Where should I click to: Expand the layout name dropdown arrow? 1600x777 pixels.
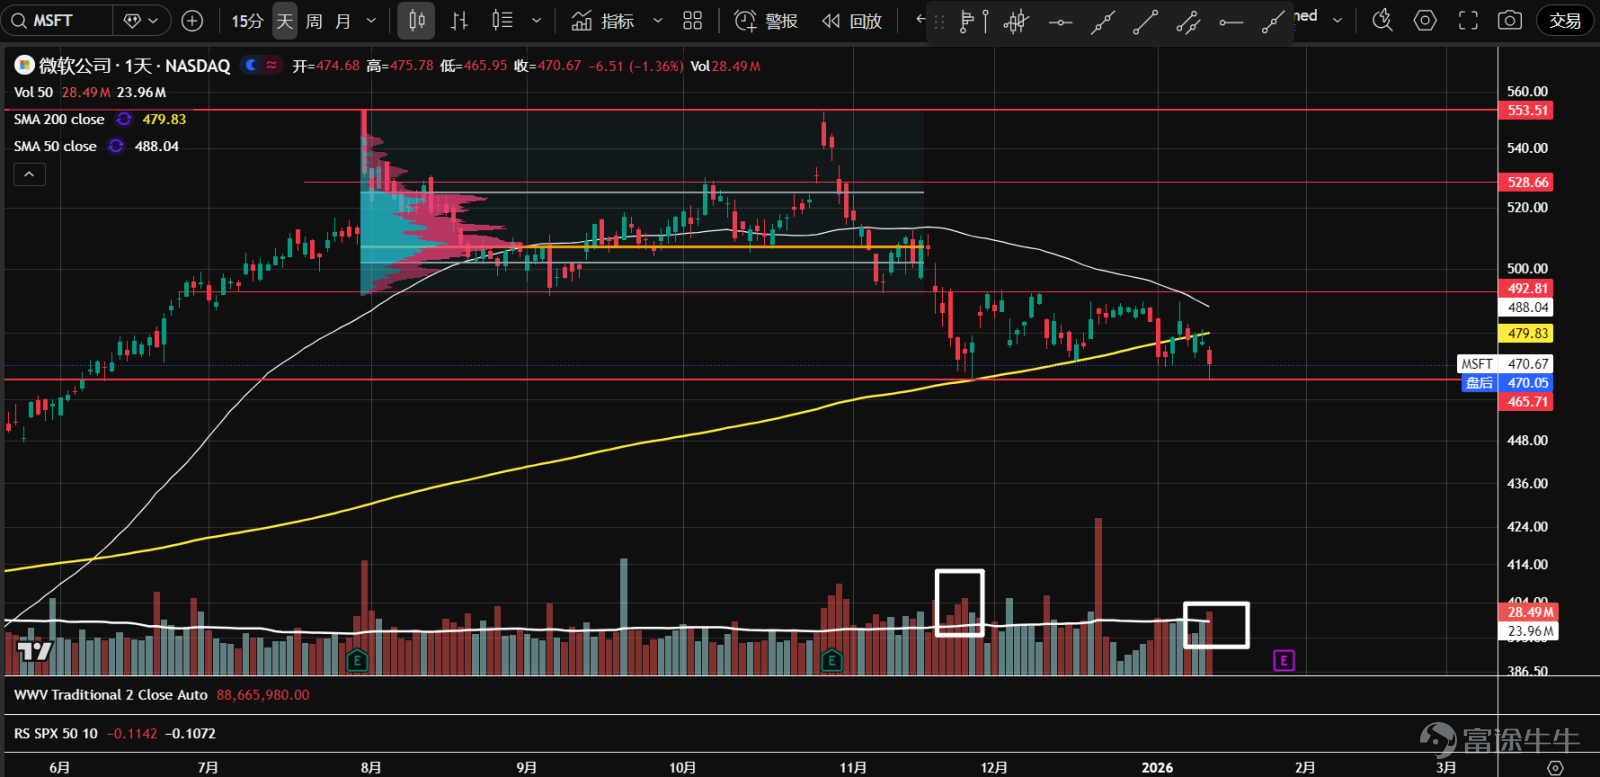coord(1337,20)
